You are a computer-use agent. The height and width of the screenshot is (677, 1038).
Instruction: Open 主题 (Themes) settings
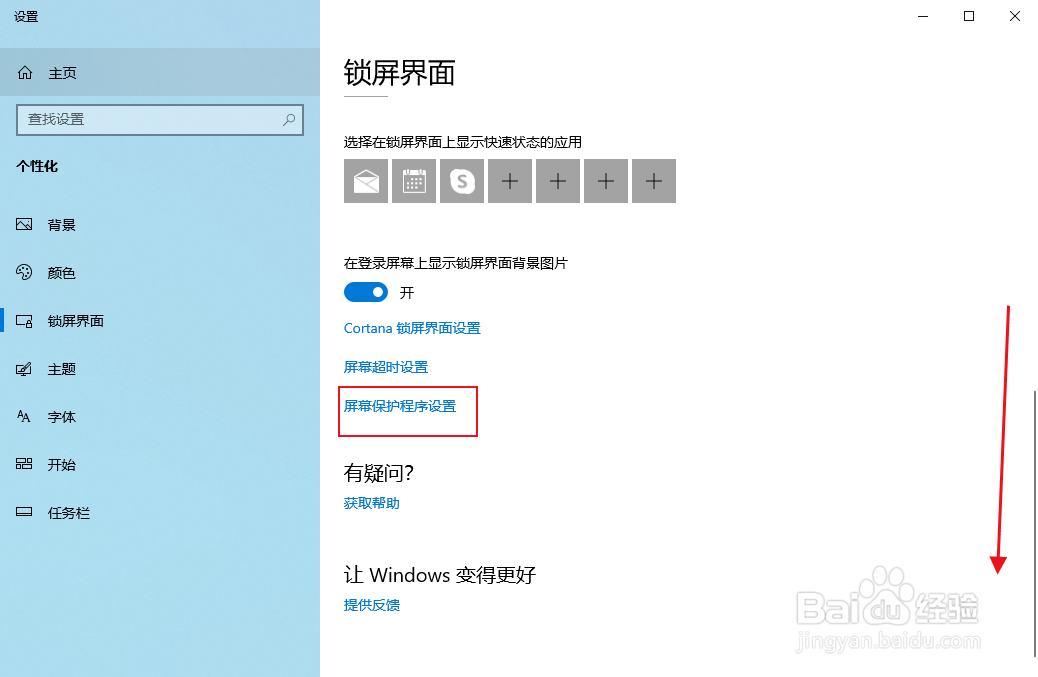pos(60,368)
